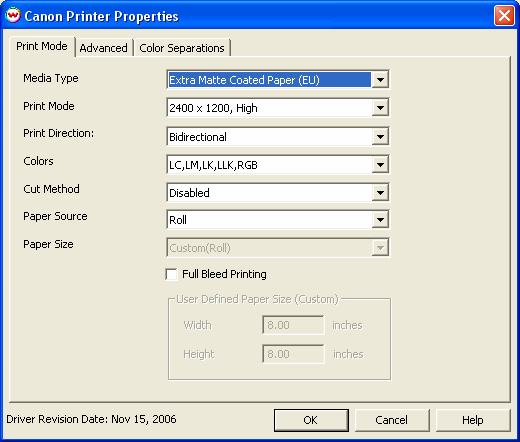Open Help for printer properties
520x442 pixels.
pyautogui.click(x=473, y=420)
